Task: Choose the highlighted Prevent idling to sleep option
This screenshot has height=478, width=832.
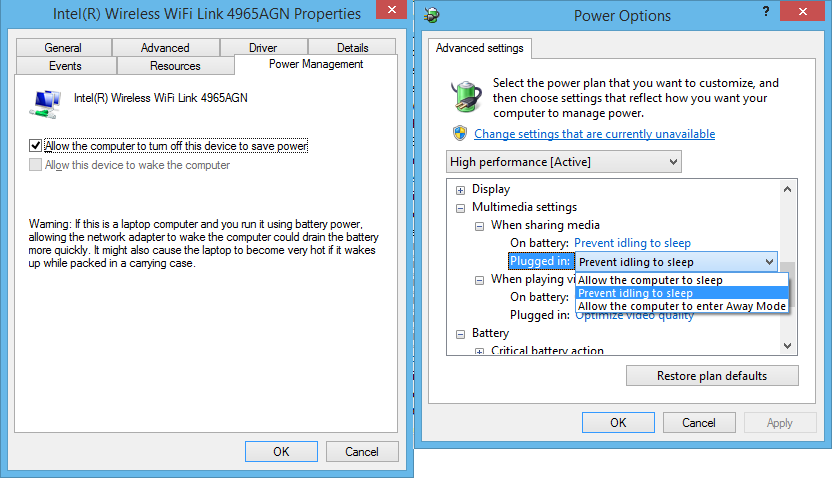Action: coord(682,293)
